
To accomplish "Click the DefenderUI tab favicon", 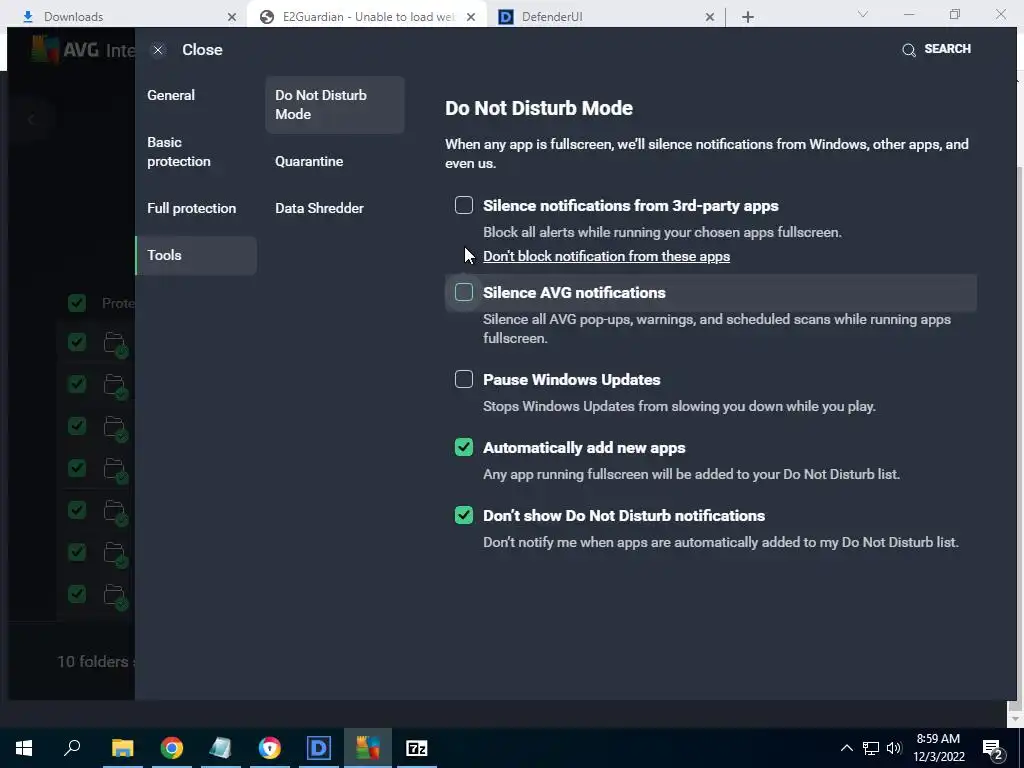I will [x=505, y=17].
